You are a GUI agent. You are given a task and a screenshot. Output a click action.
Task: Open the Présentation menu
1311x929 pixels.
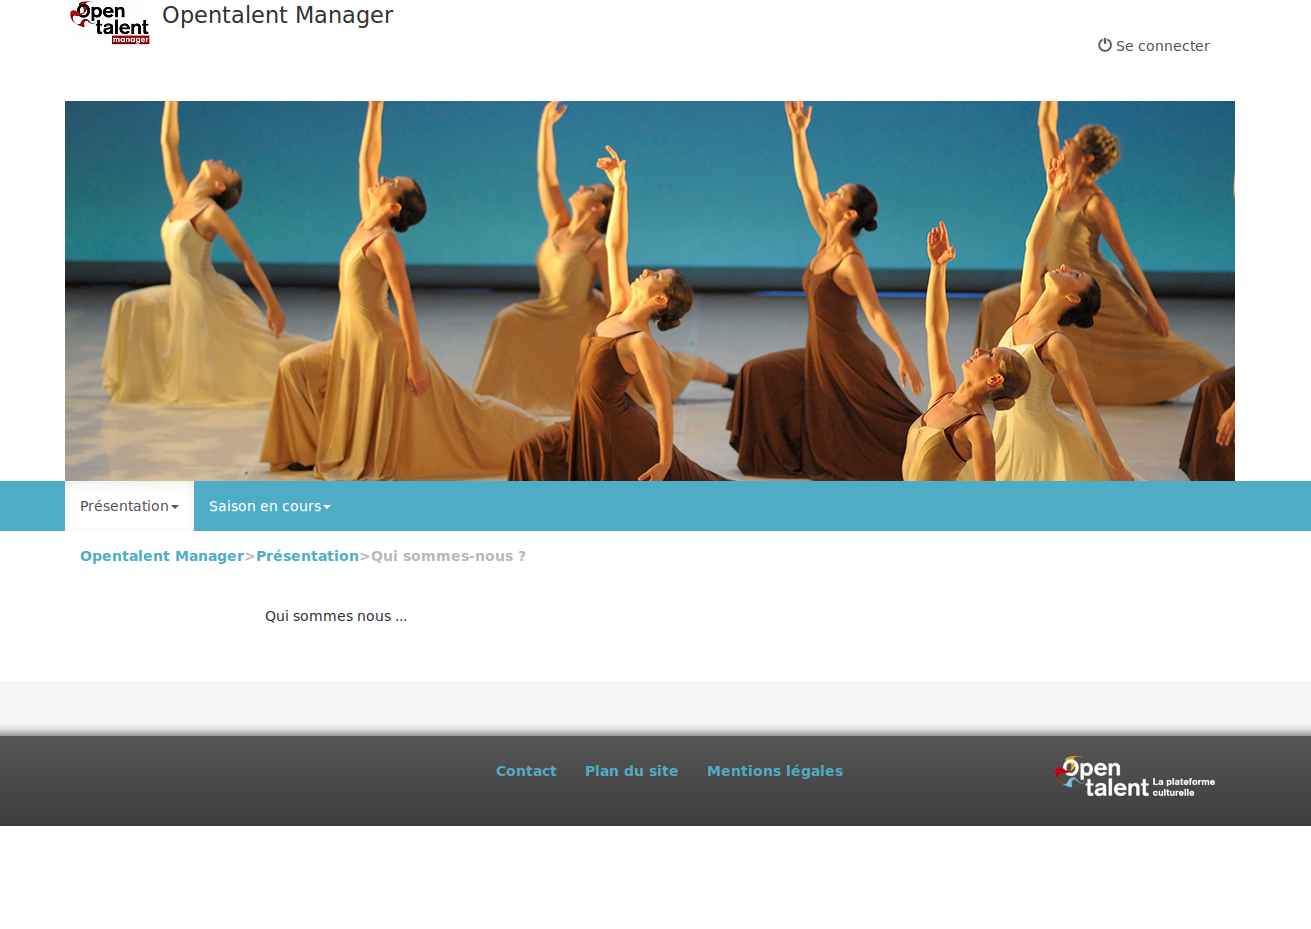click(124, 506)
